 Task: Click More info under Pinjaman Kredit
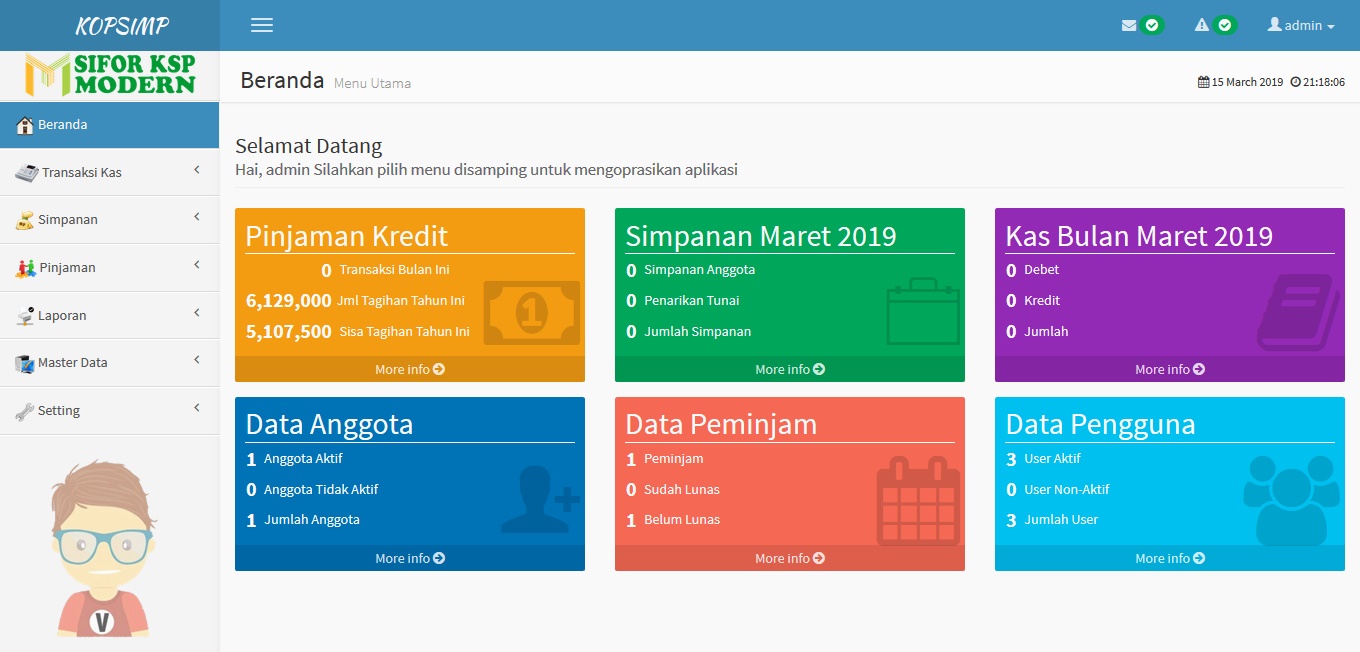tap(409, 369)
